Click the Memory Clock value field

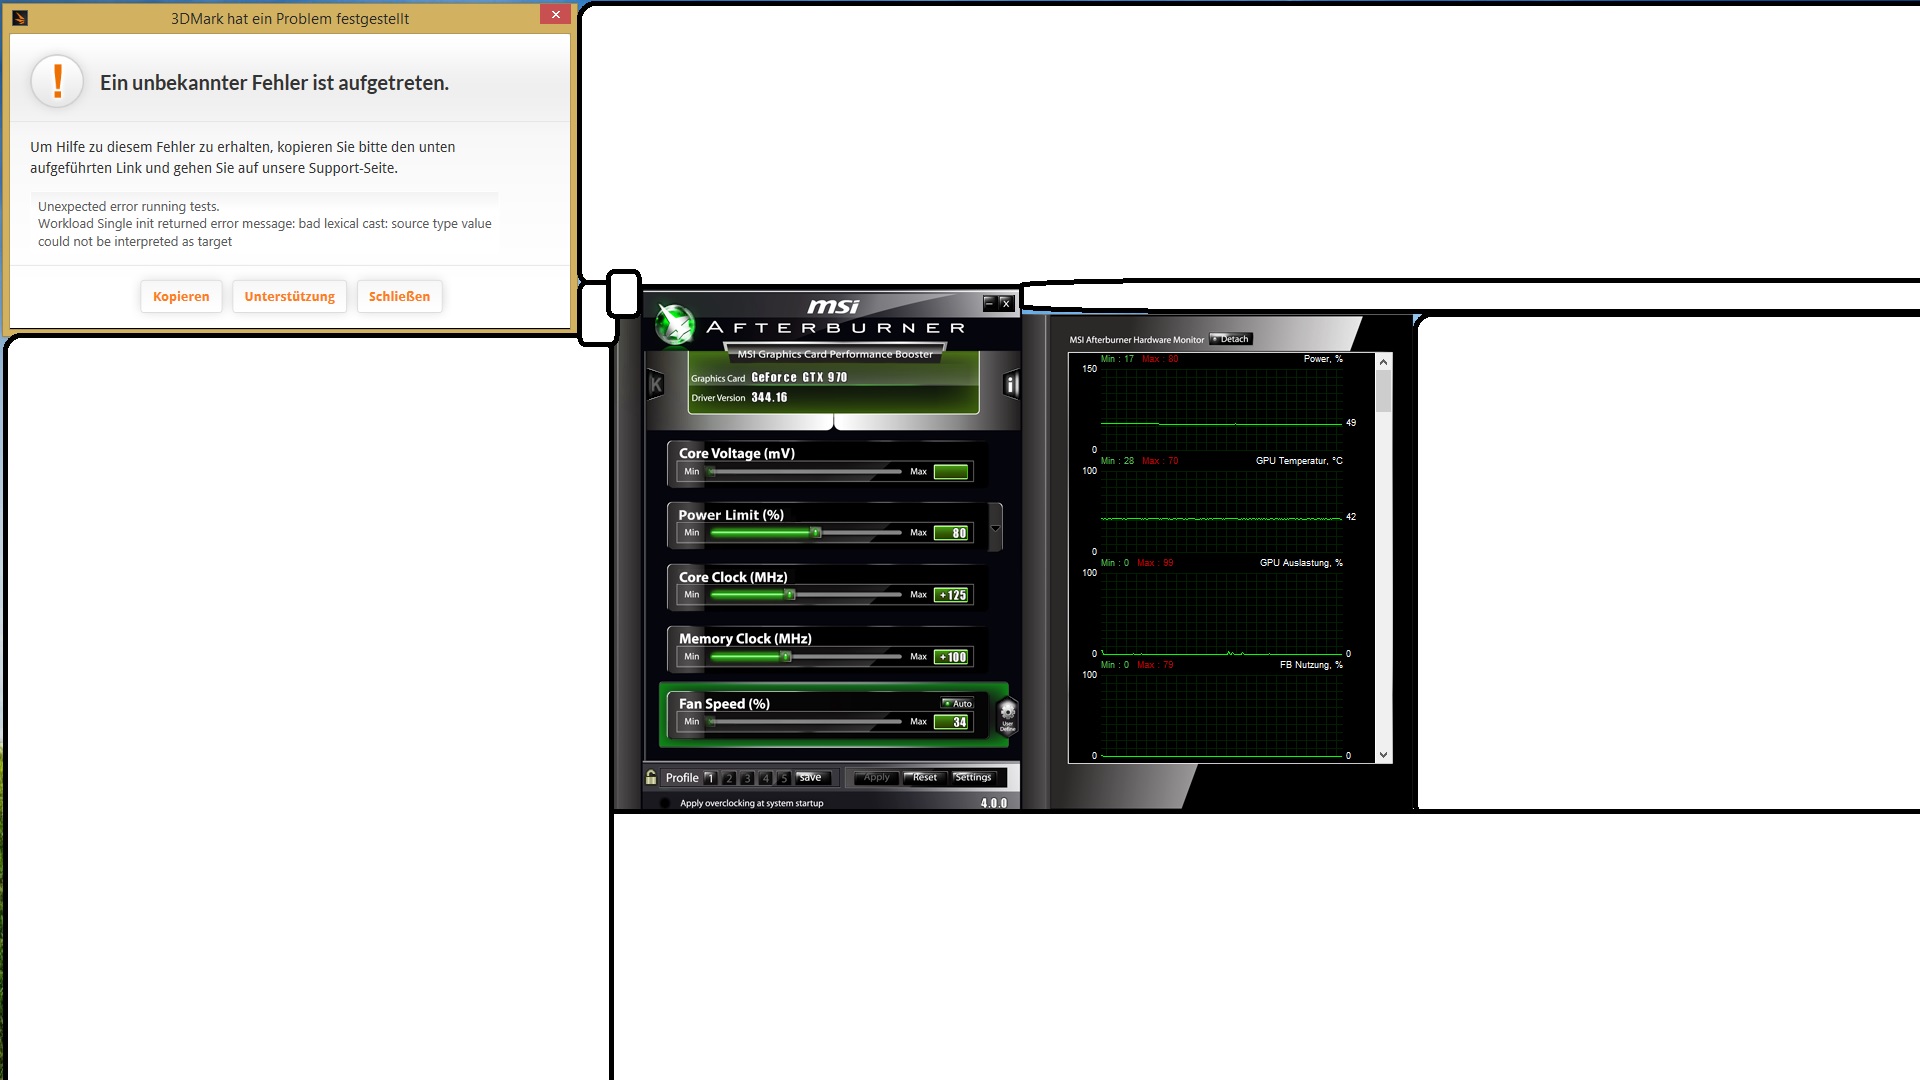(x=952, y=657)
